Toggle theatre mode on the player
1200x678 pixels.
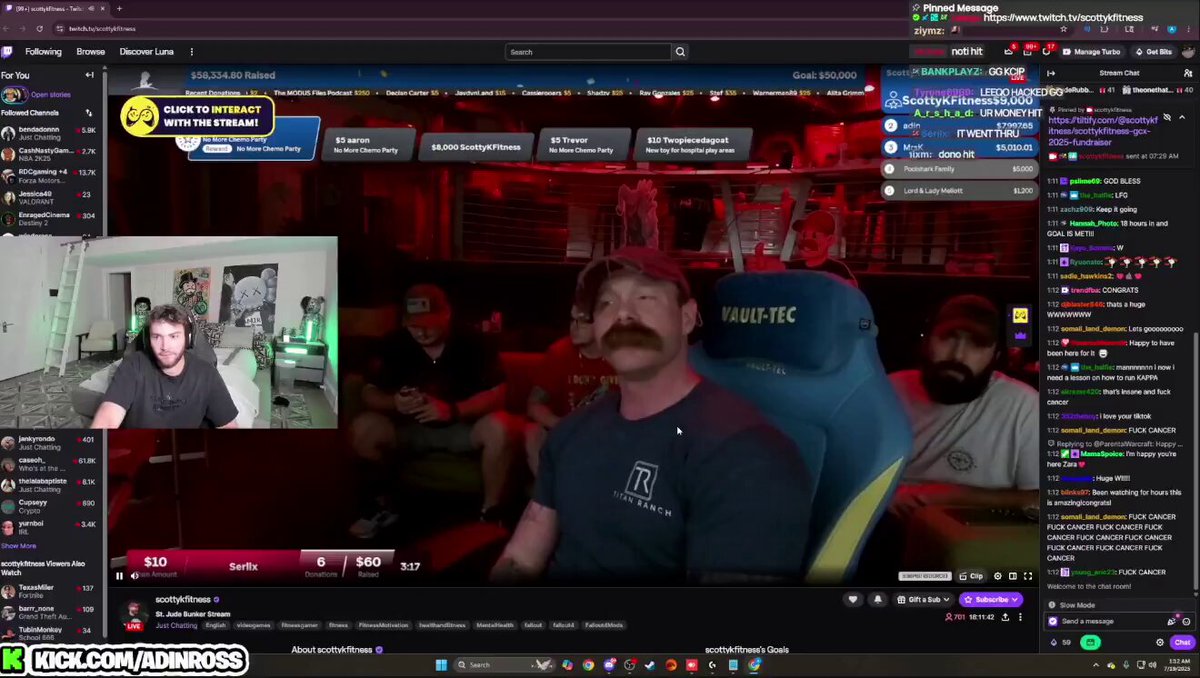[1013, 576]
